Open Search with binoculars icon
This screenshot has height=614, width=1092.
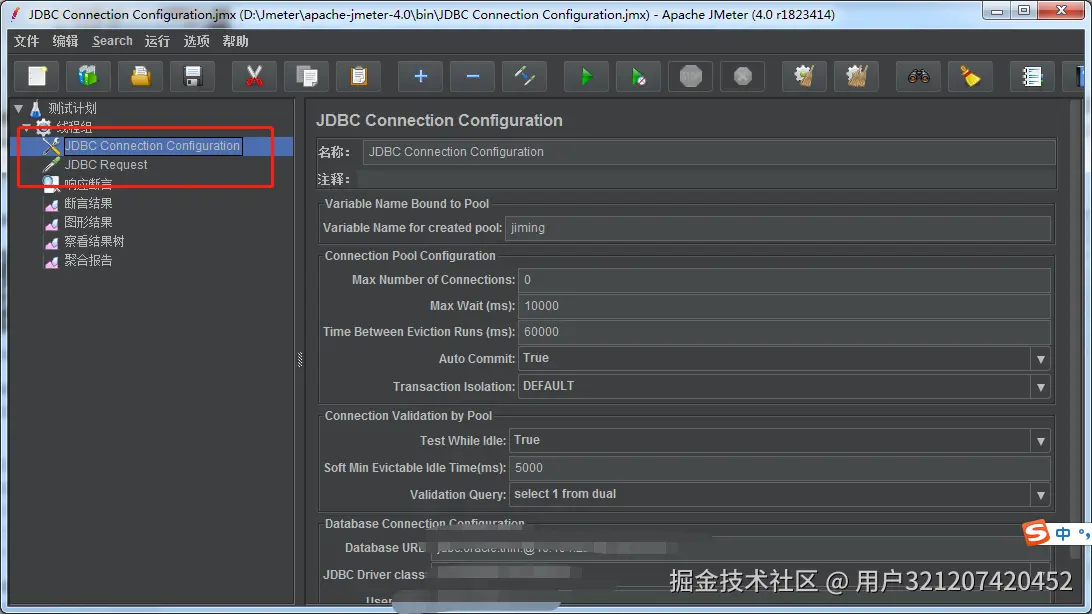[918, 76]
